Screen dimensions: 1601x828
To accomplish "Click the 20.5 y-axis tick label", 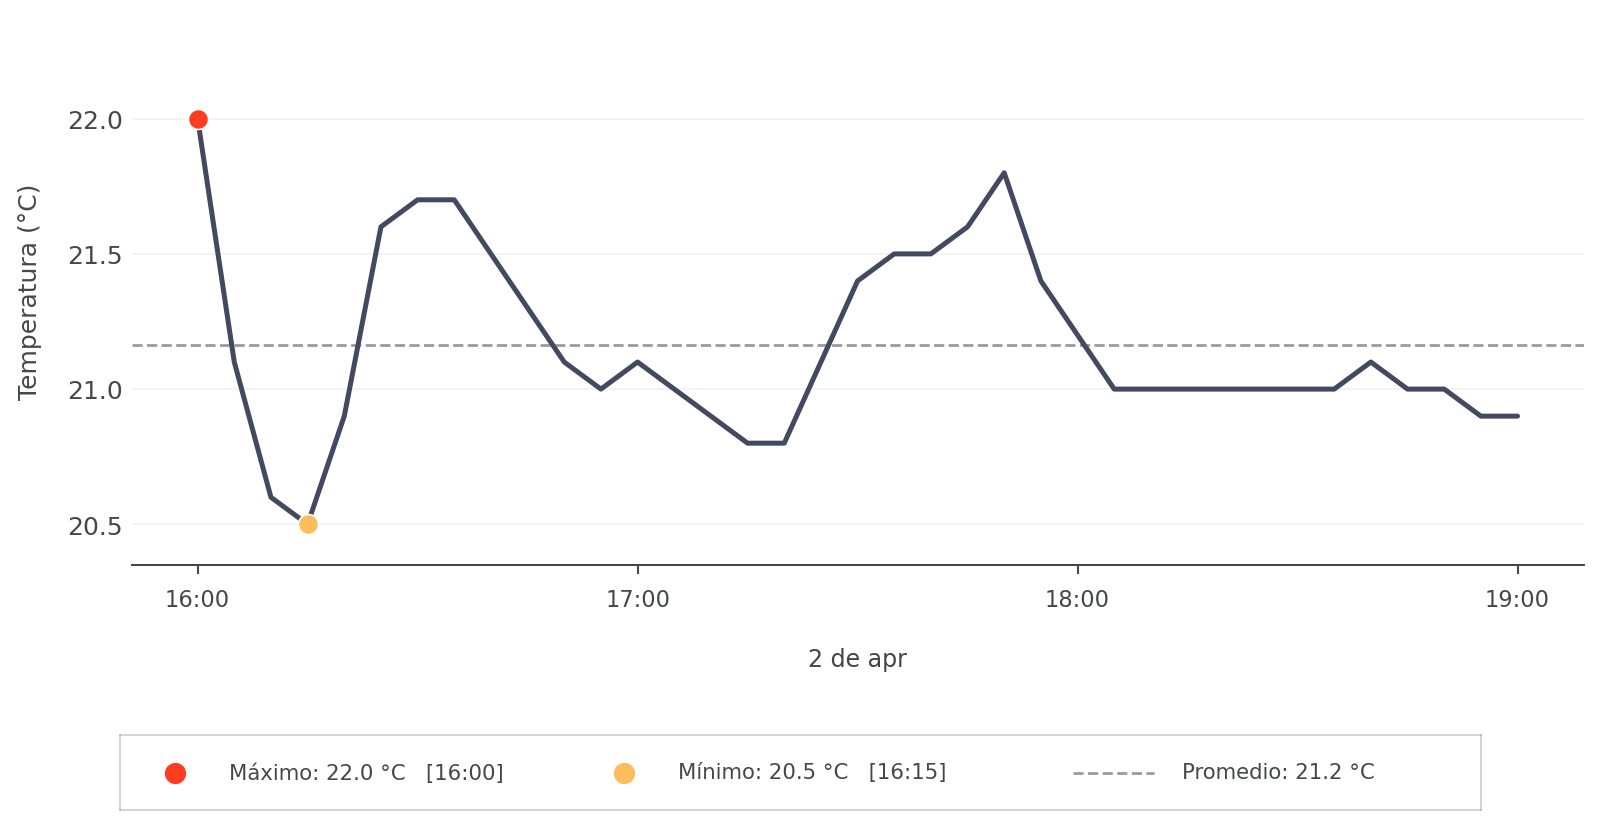I will coord(95,526).
